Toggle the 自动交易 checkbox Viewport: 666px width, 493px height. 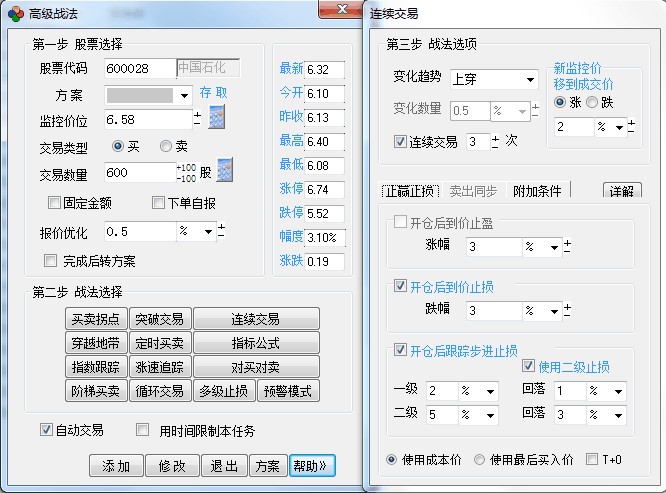pyautogui.click(x=46, y=431)
